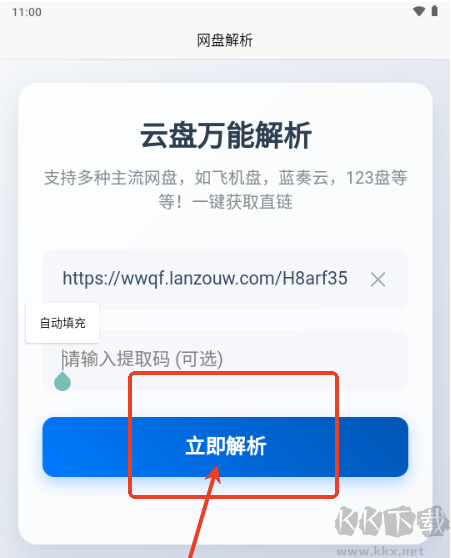Select the 自动填充 popup option
The image size is (451, 558).
click(x=62, y=323)
